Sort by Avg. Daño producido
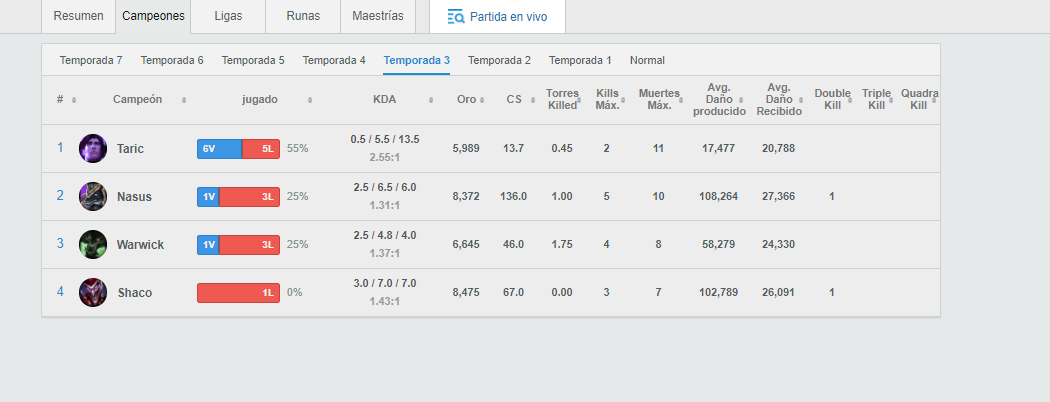This screenshot has height=402, width=1050. point(719,99)
